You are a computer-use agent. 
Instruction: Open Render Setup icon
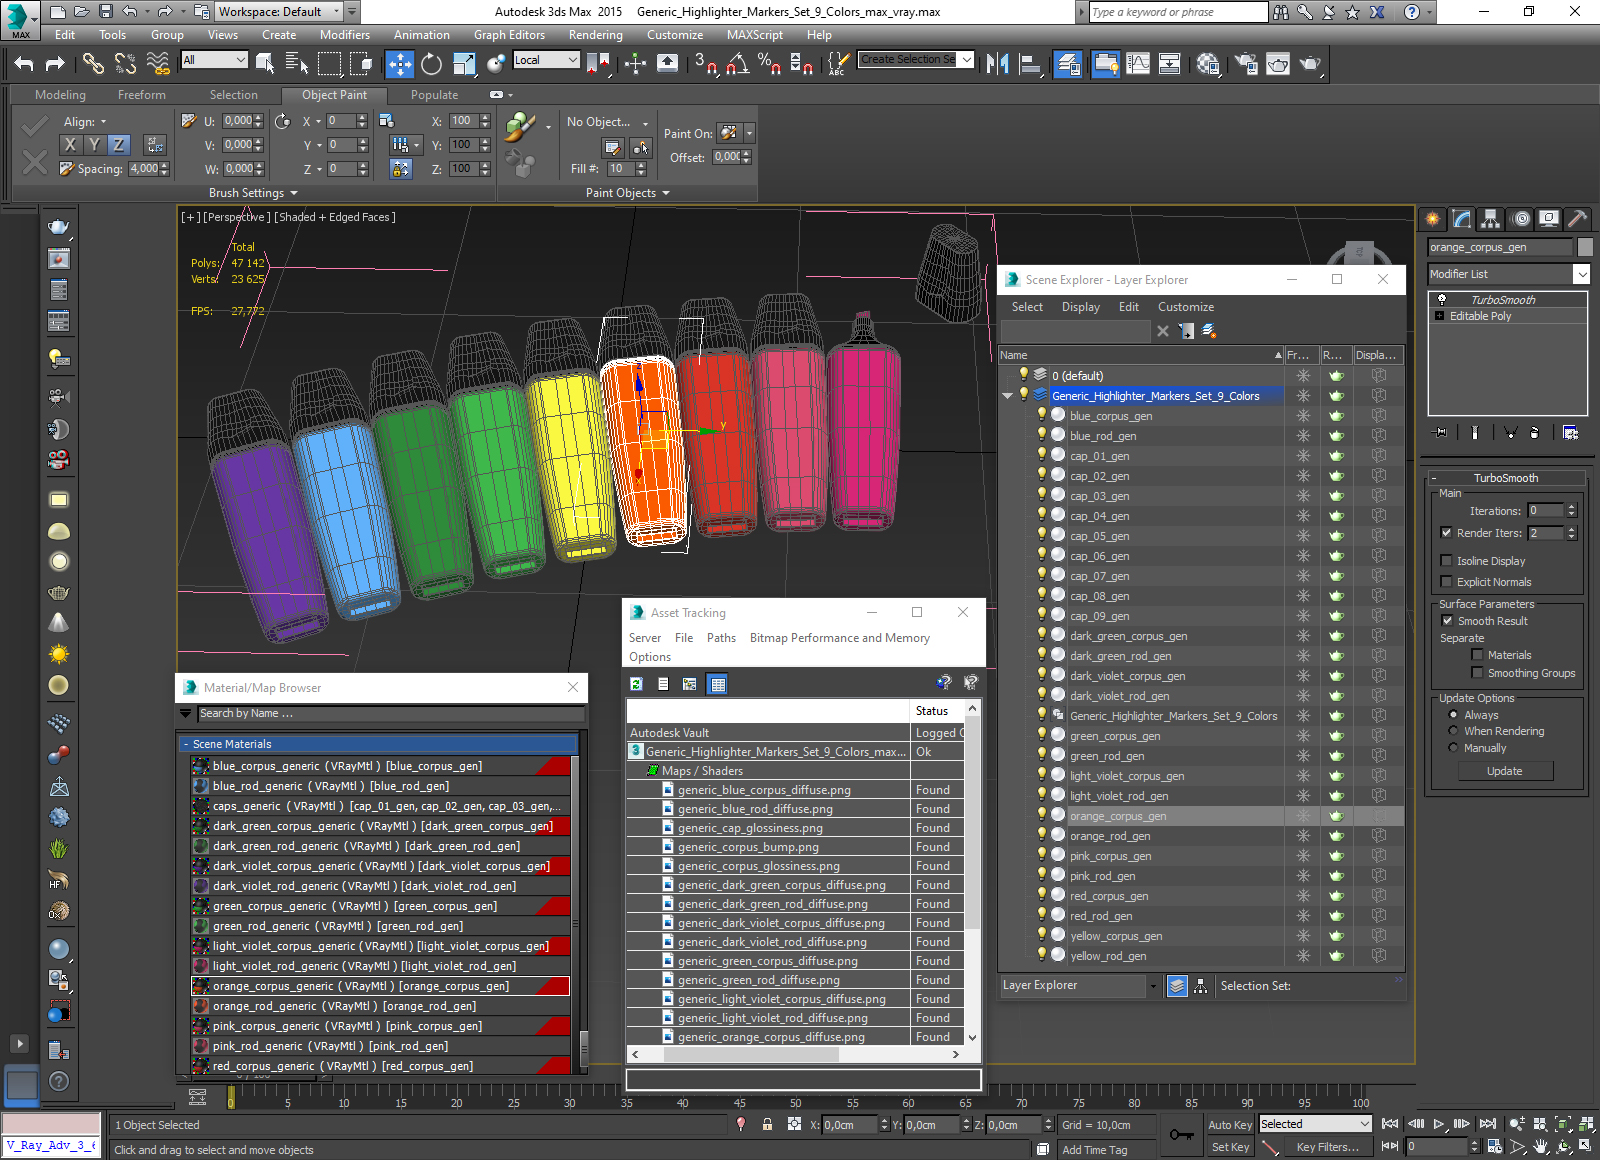1246,64
